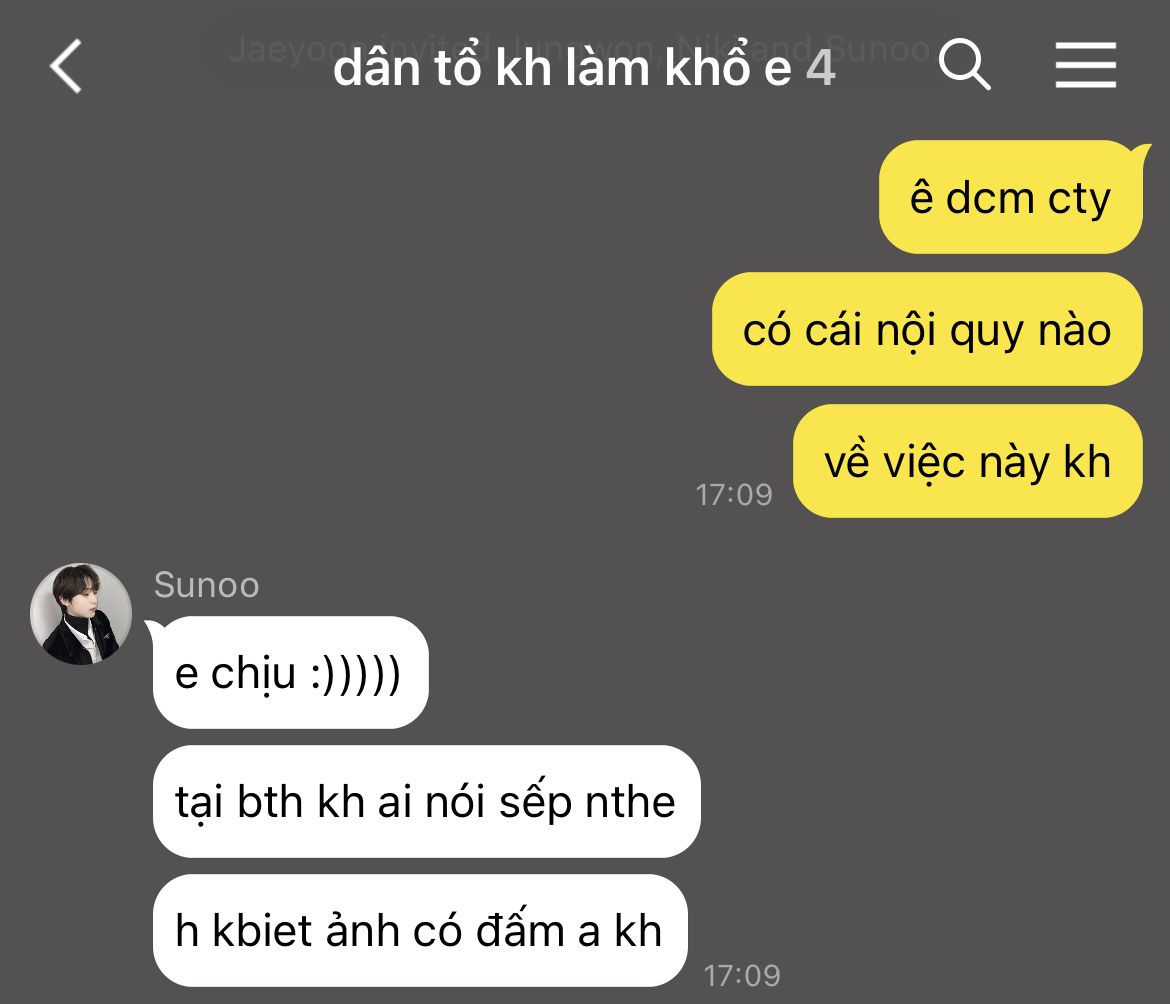The height and width of the screenshot is (1004, 1170).
Task: Tap the chat title "dân tổ kh làm khổ e"
Action: point(562,68)
